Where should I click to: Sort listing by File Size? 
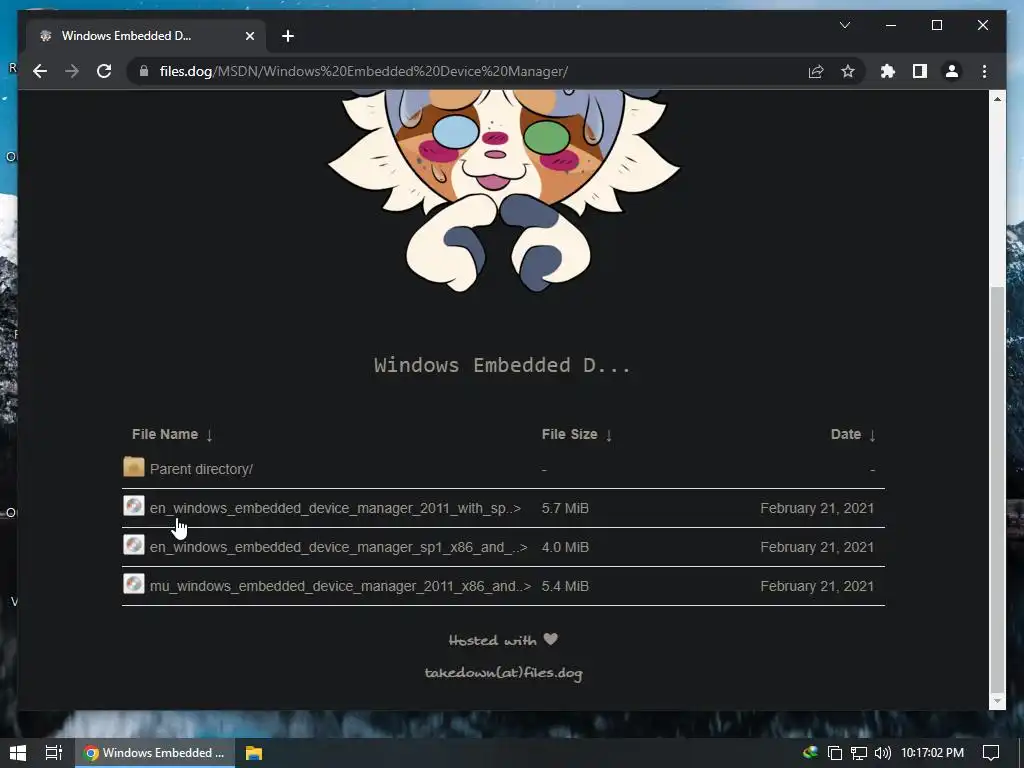(569, 434)
